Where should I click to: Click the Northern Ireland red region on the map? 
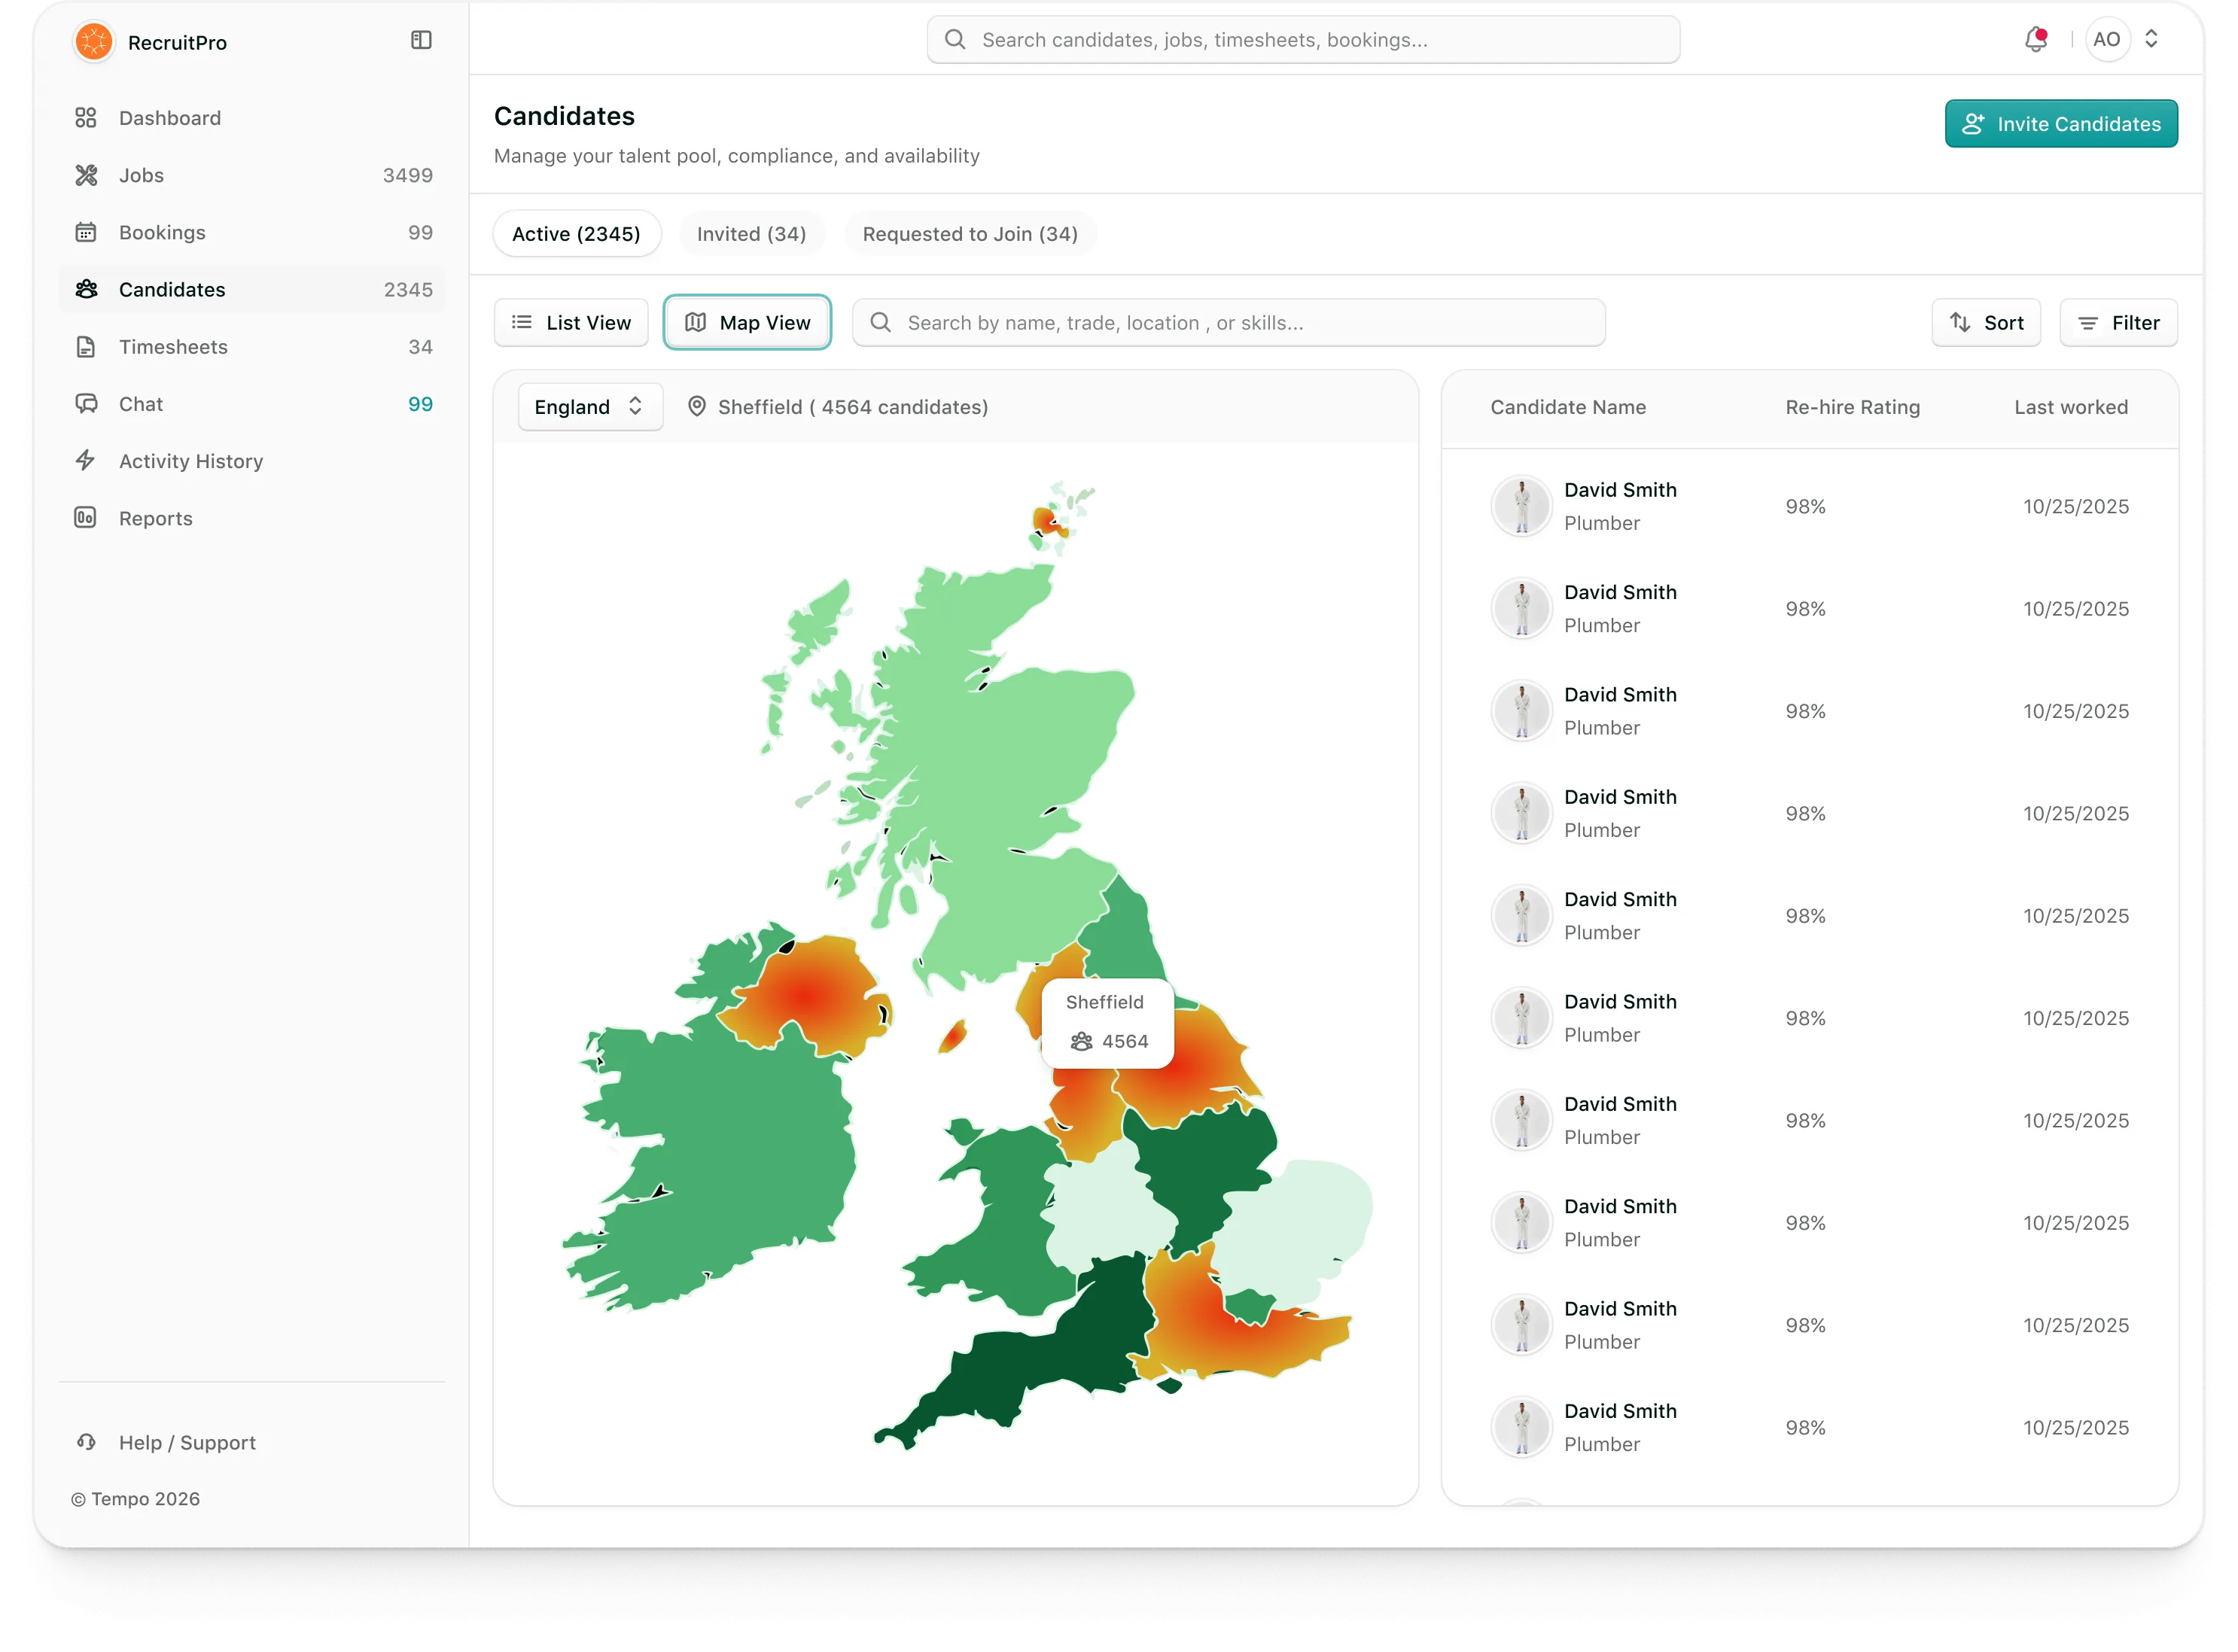tap(806, 997)
